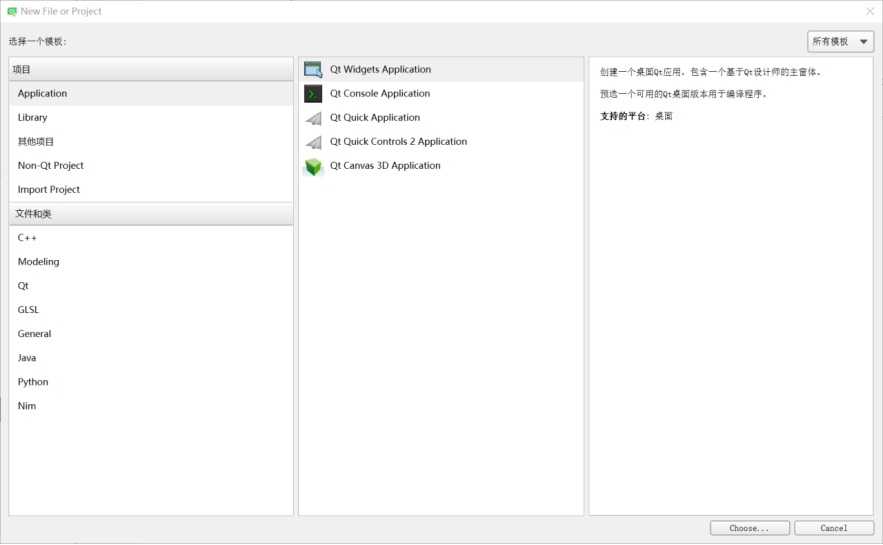Select the Python file category

tap(151, 382)
